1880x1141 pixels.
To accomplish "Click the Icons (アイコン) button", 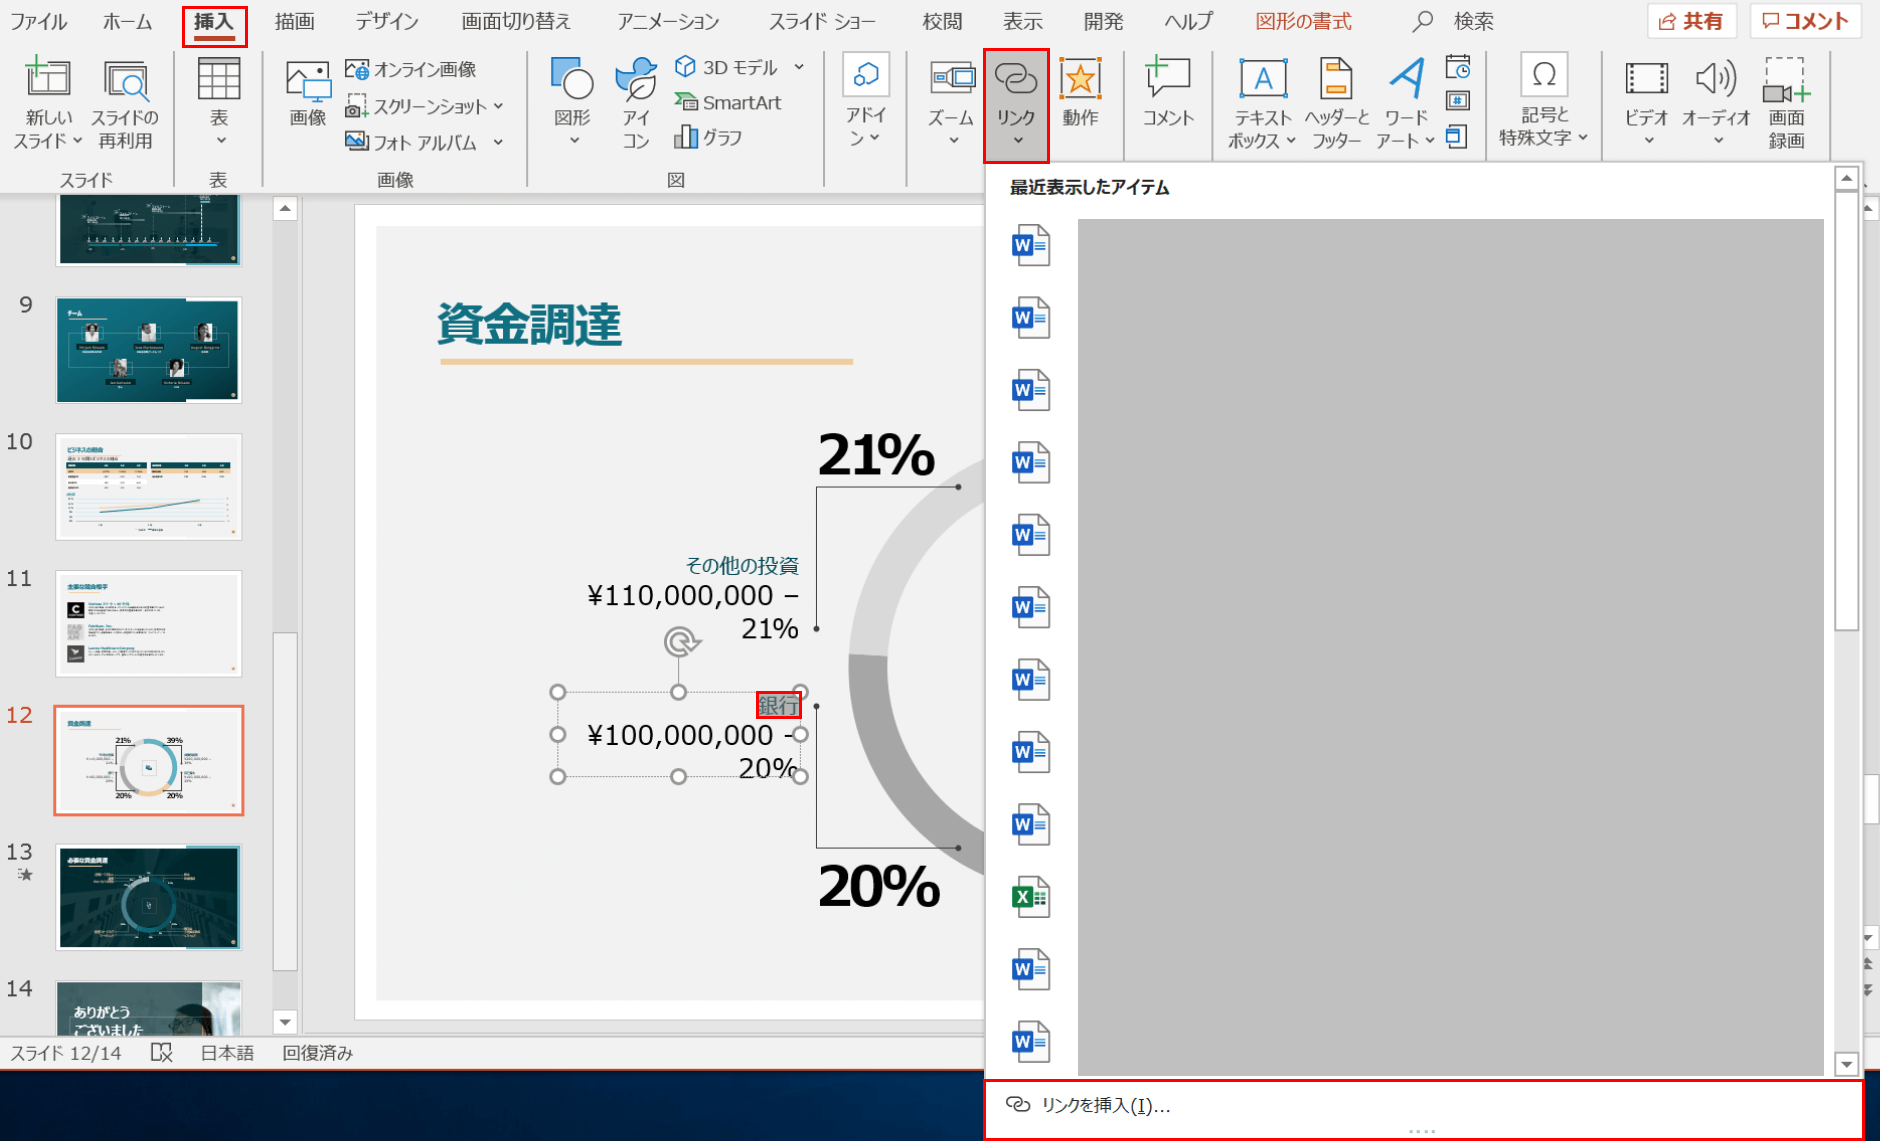I will pos(636,104).
